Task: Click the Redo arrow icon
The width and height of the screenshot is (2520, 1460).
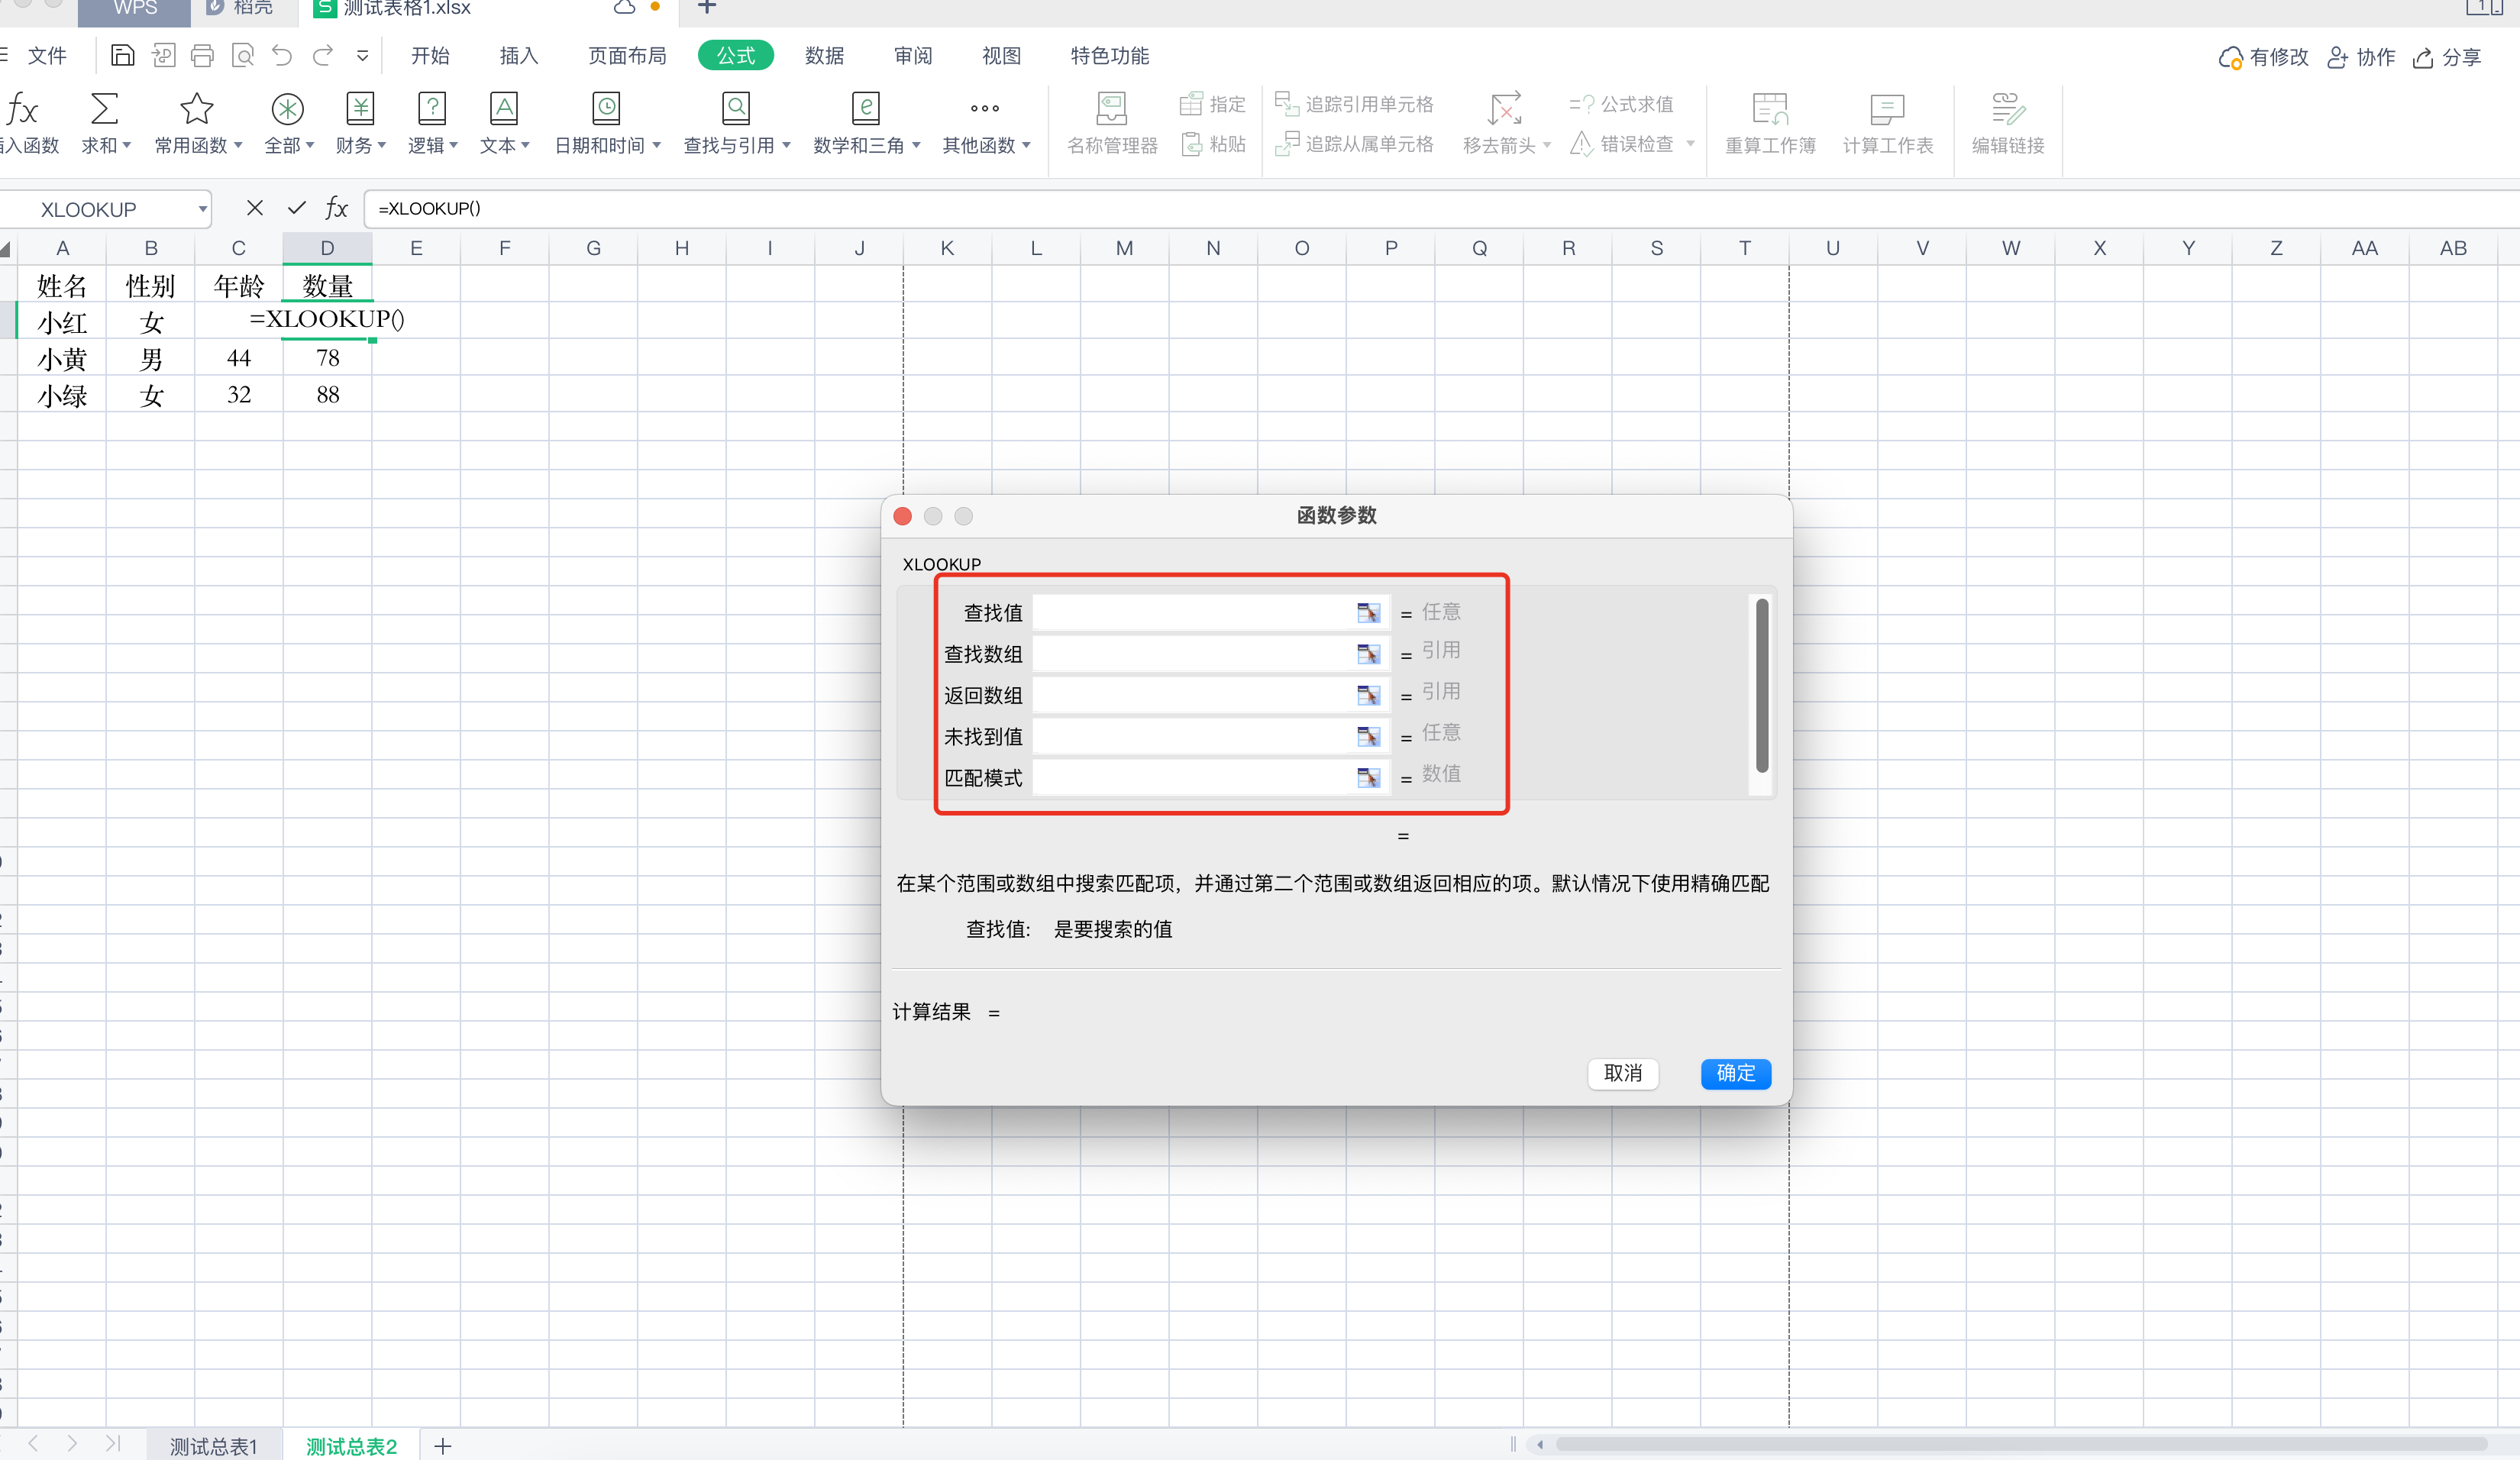Action: [322, 56]
